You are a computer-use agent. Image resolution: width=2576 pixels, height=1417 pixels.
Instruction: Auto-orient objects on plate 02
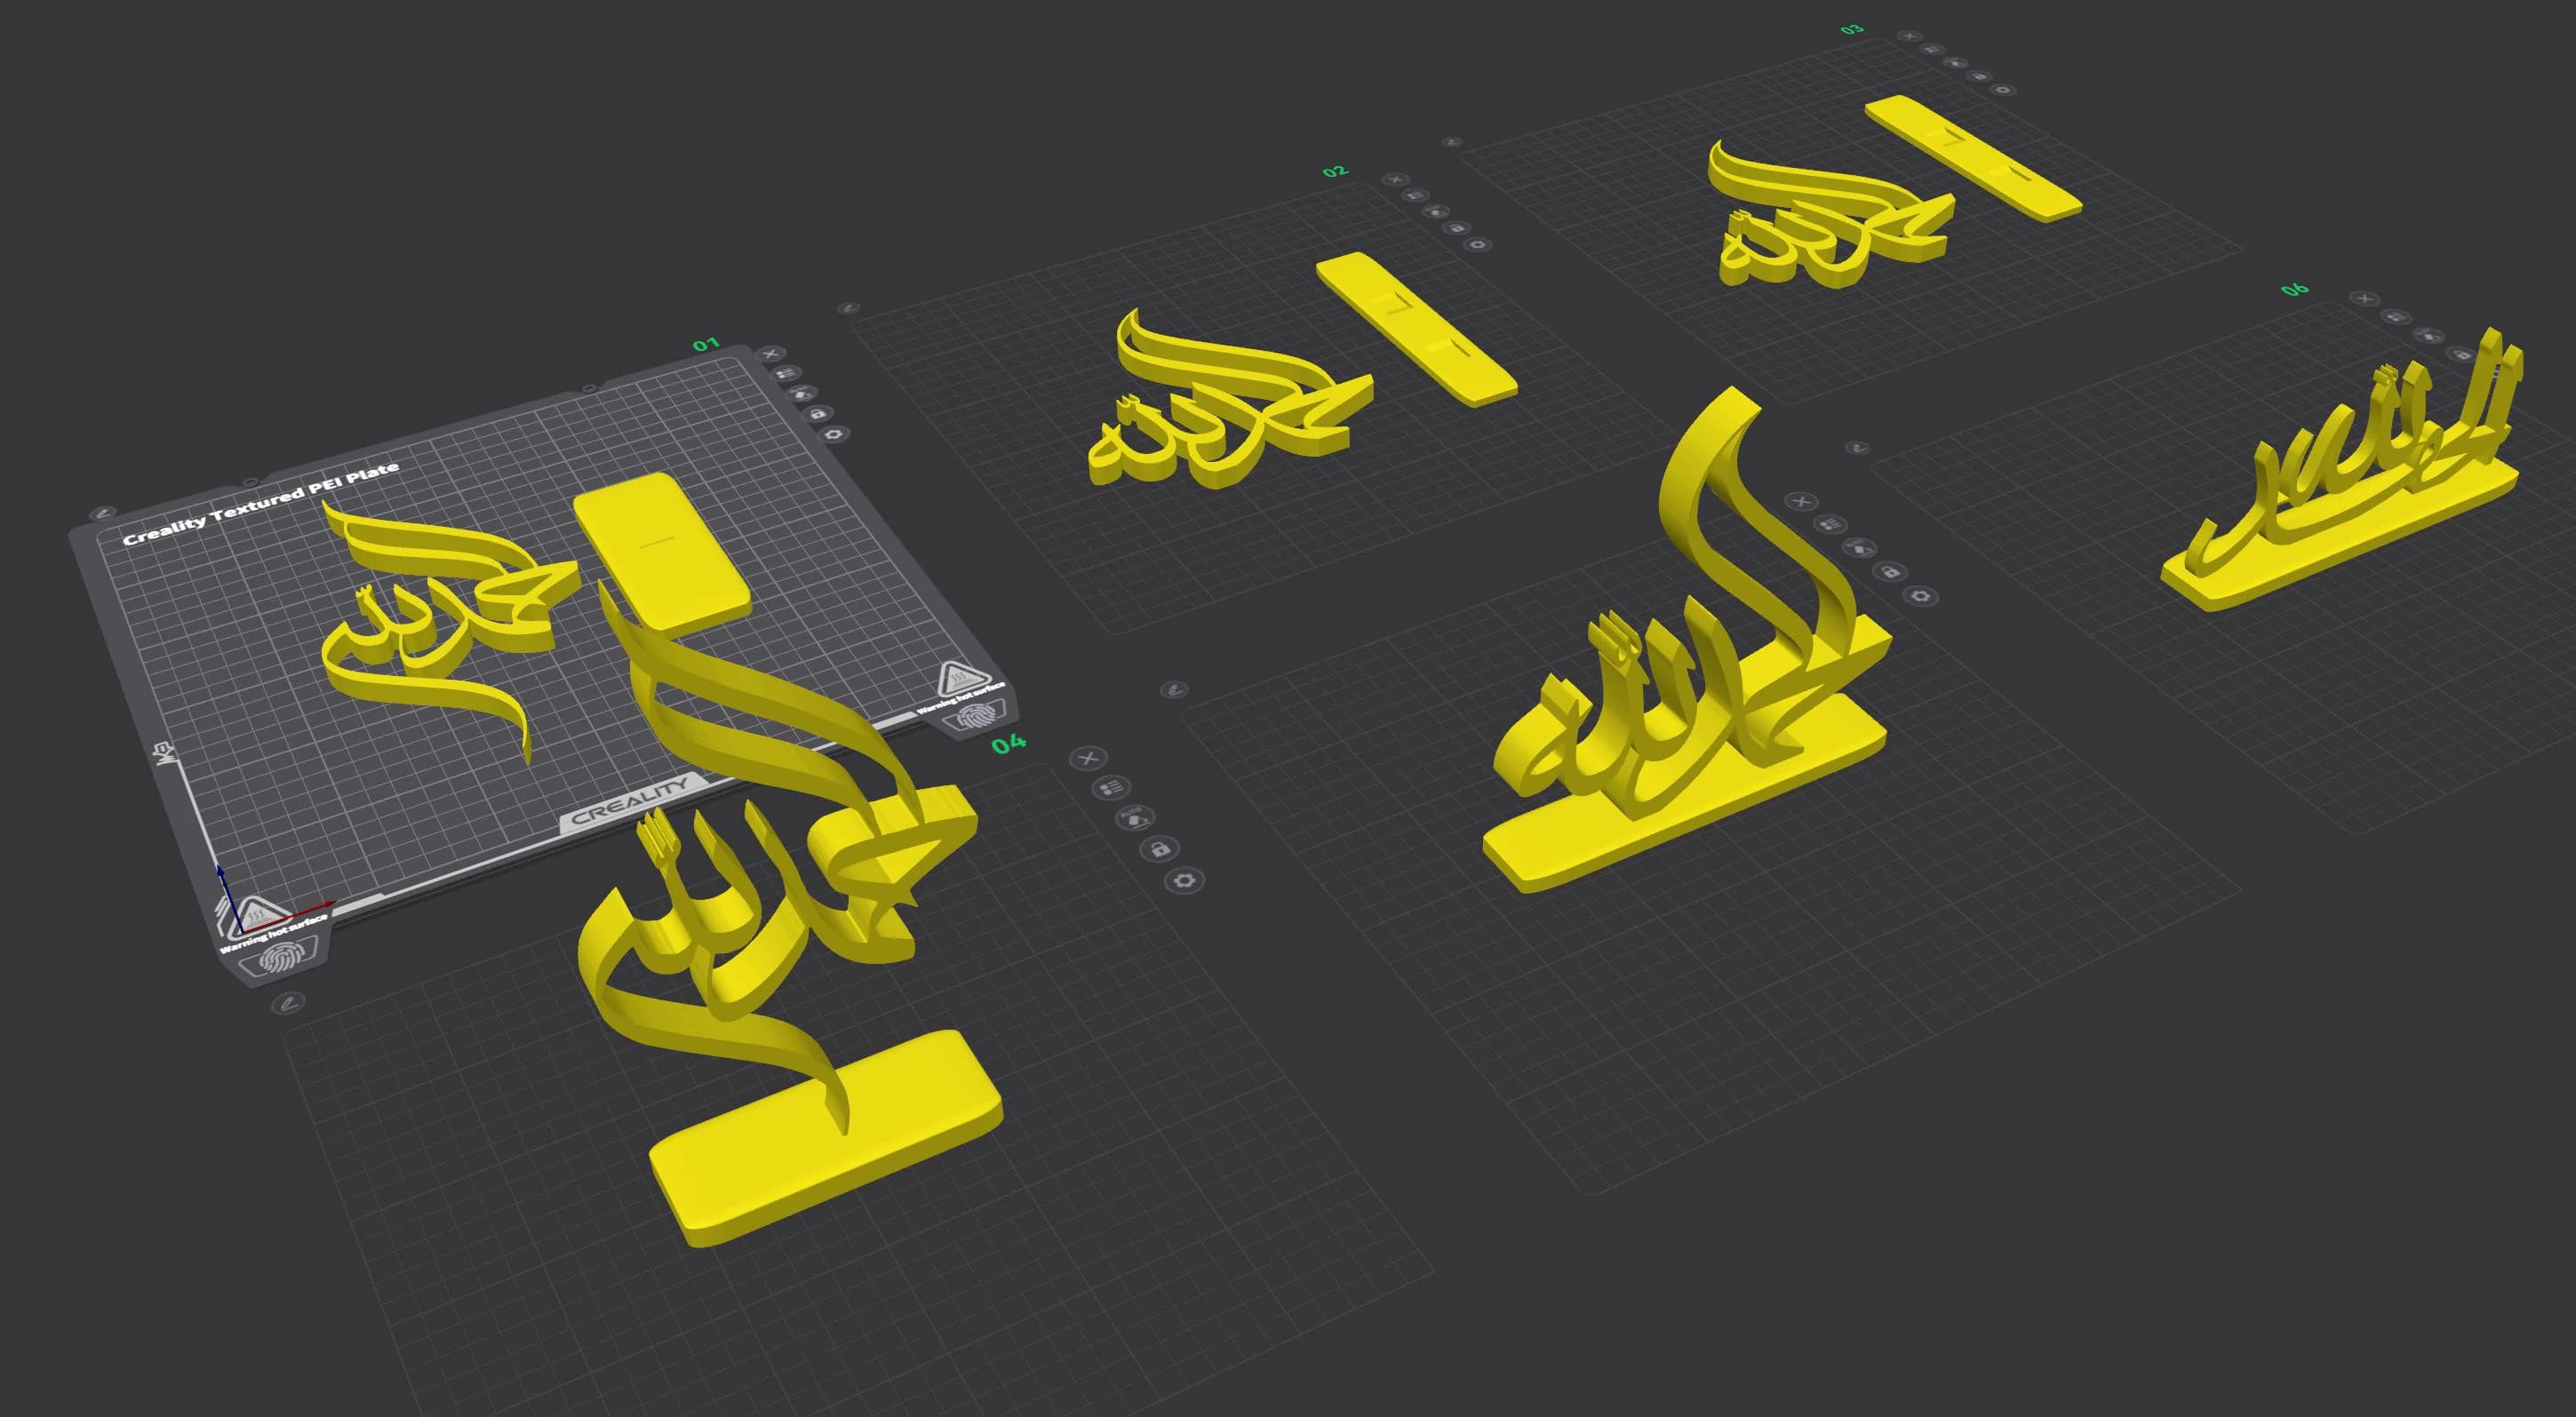pos(1436,212)
